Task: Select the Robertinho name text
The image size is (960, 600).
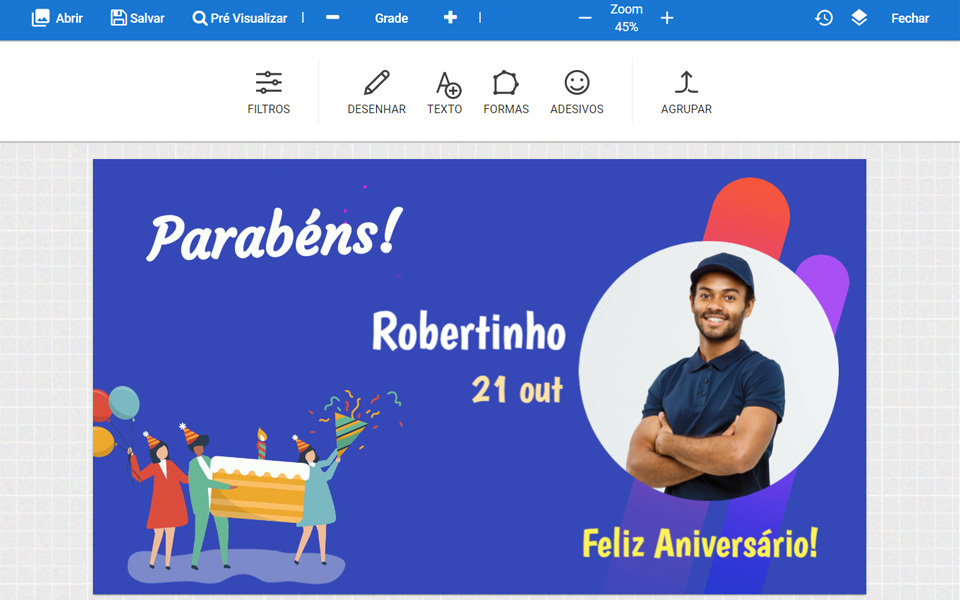Action: (469, 331)
